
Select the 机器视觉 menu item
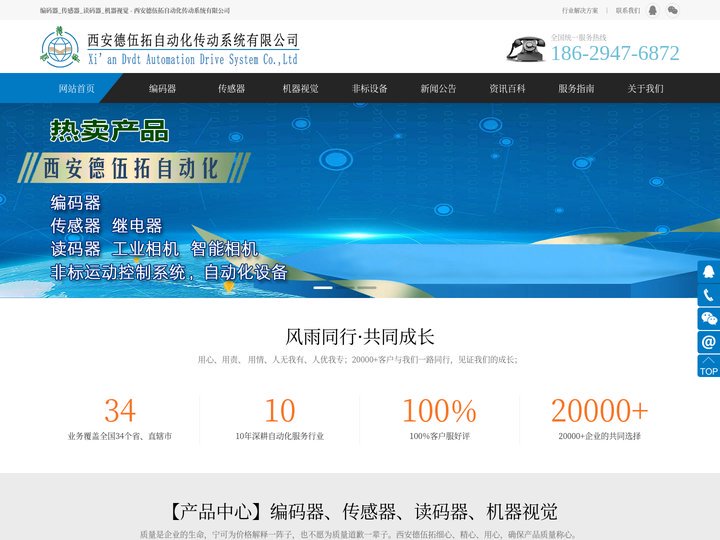point(300,88)
